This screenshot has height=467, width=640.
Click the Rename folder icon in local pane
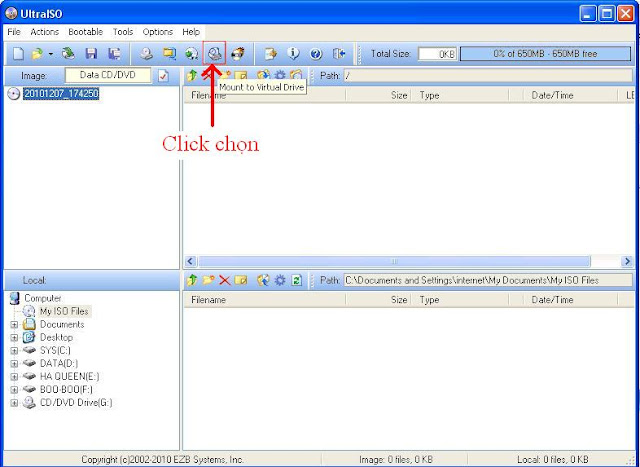[241, 280]
